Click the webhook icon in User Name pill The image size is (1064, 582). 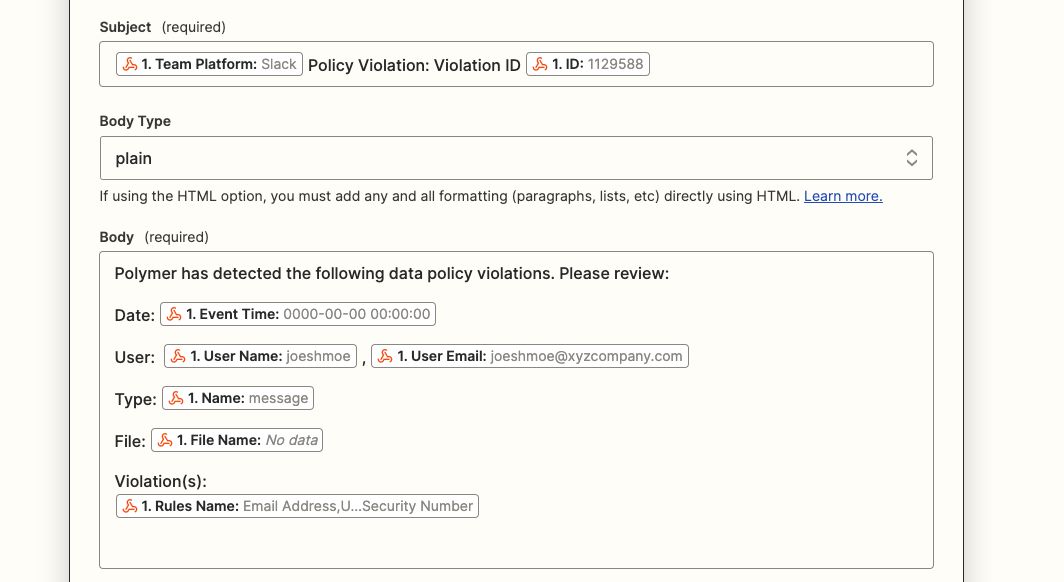coord(178,356)
